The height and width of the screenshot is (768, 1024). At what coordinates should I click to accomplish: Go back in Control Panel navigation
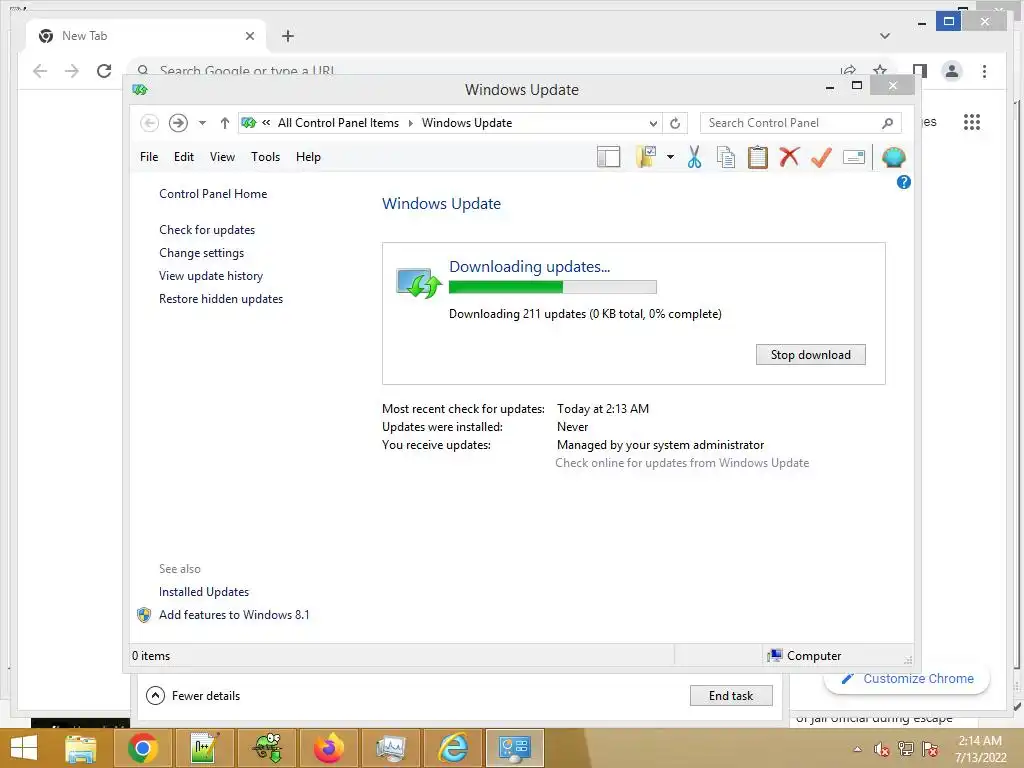point(149,123)
